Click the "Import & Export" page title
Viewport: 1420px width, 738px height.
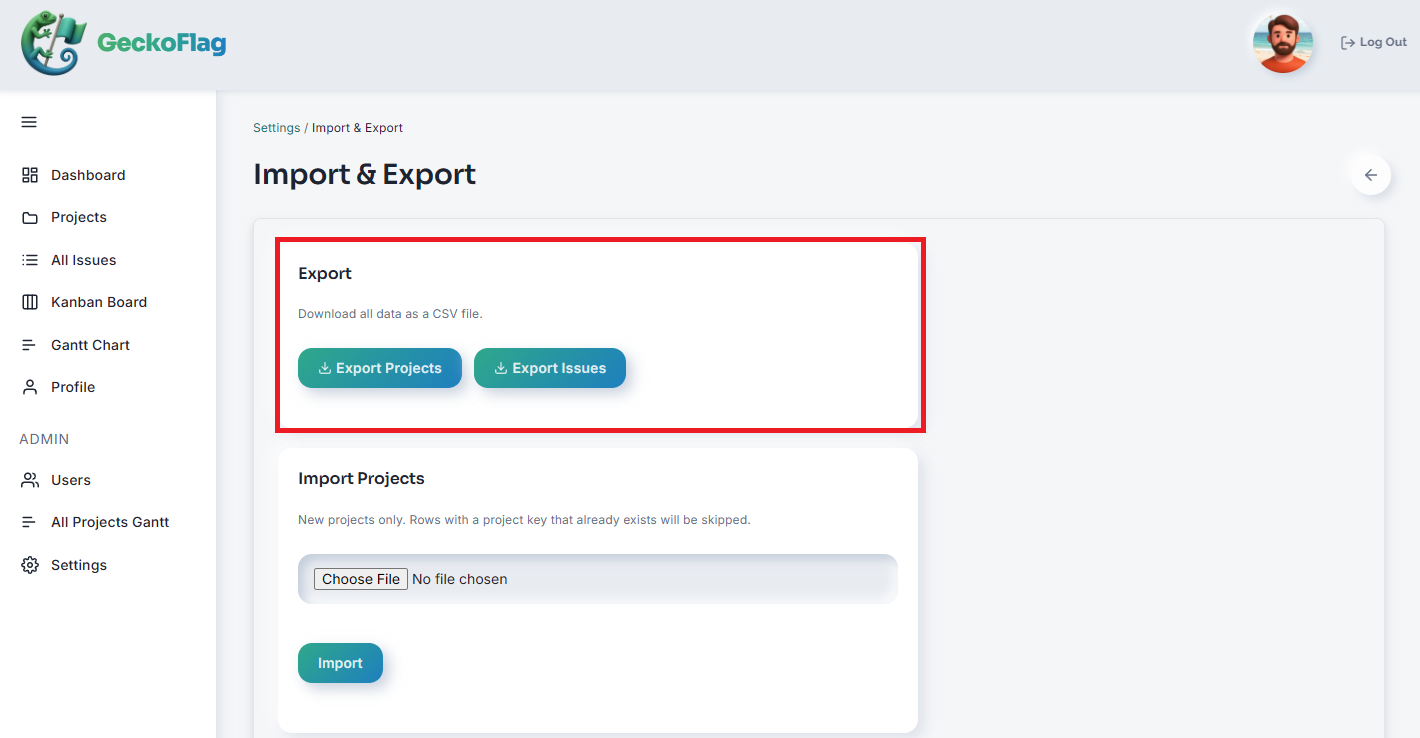coord(364,174)
